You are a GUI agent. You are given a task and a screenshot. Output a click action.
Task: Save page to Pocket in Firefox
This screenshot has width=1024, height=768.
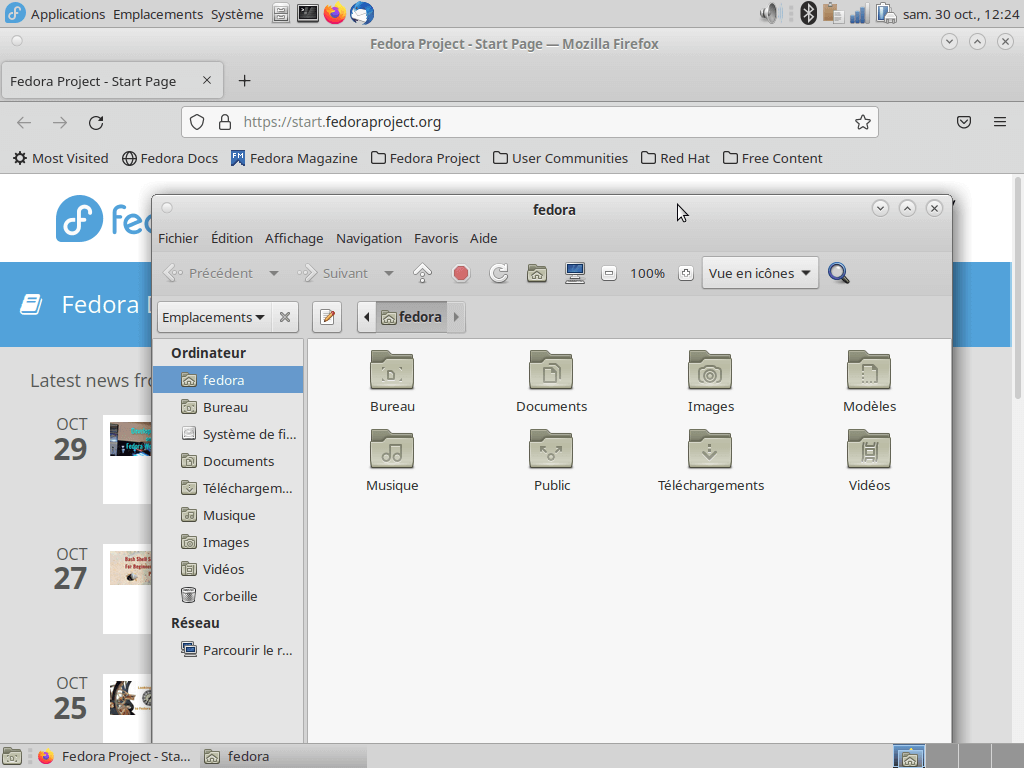coord(964,122)
